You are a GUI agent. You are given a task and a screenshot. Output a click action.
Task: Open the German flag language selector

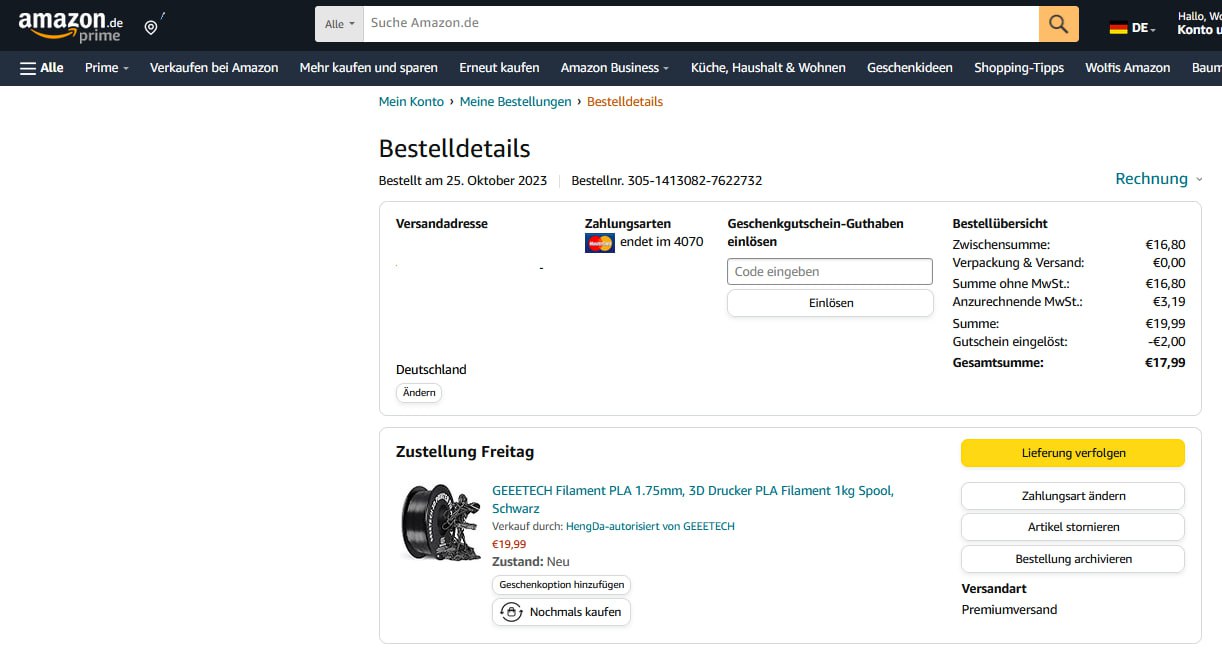(x=1132, y=28)
